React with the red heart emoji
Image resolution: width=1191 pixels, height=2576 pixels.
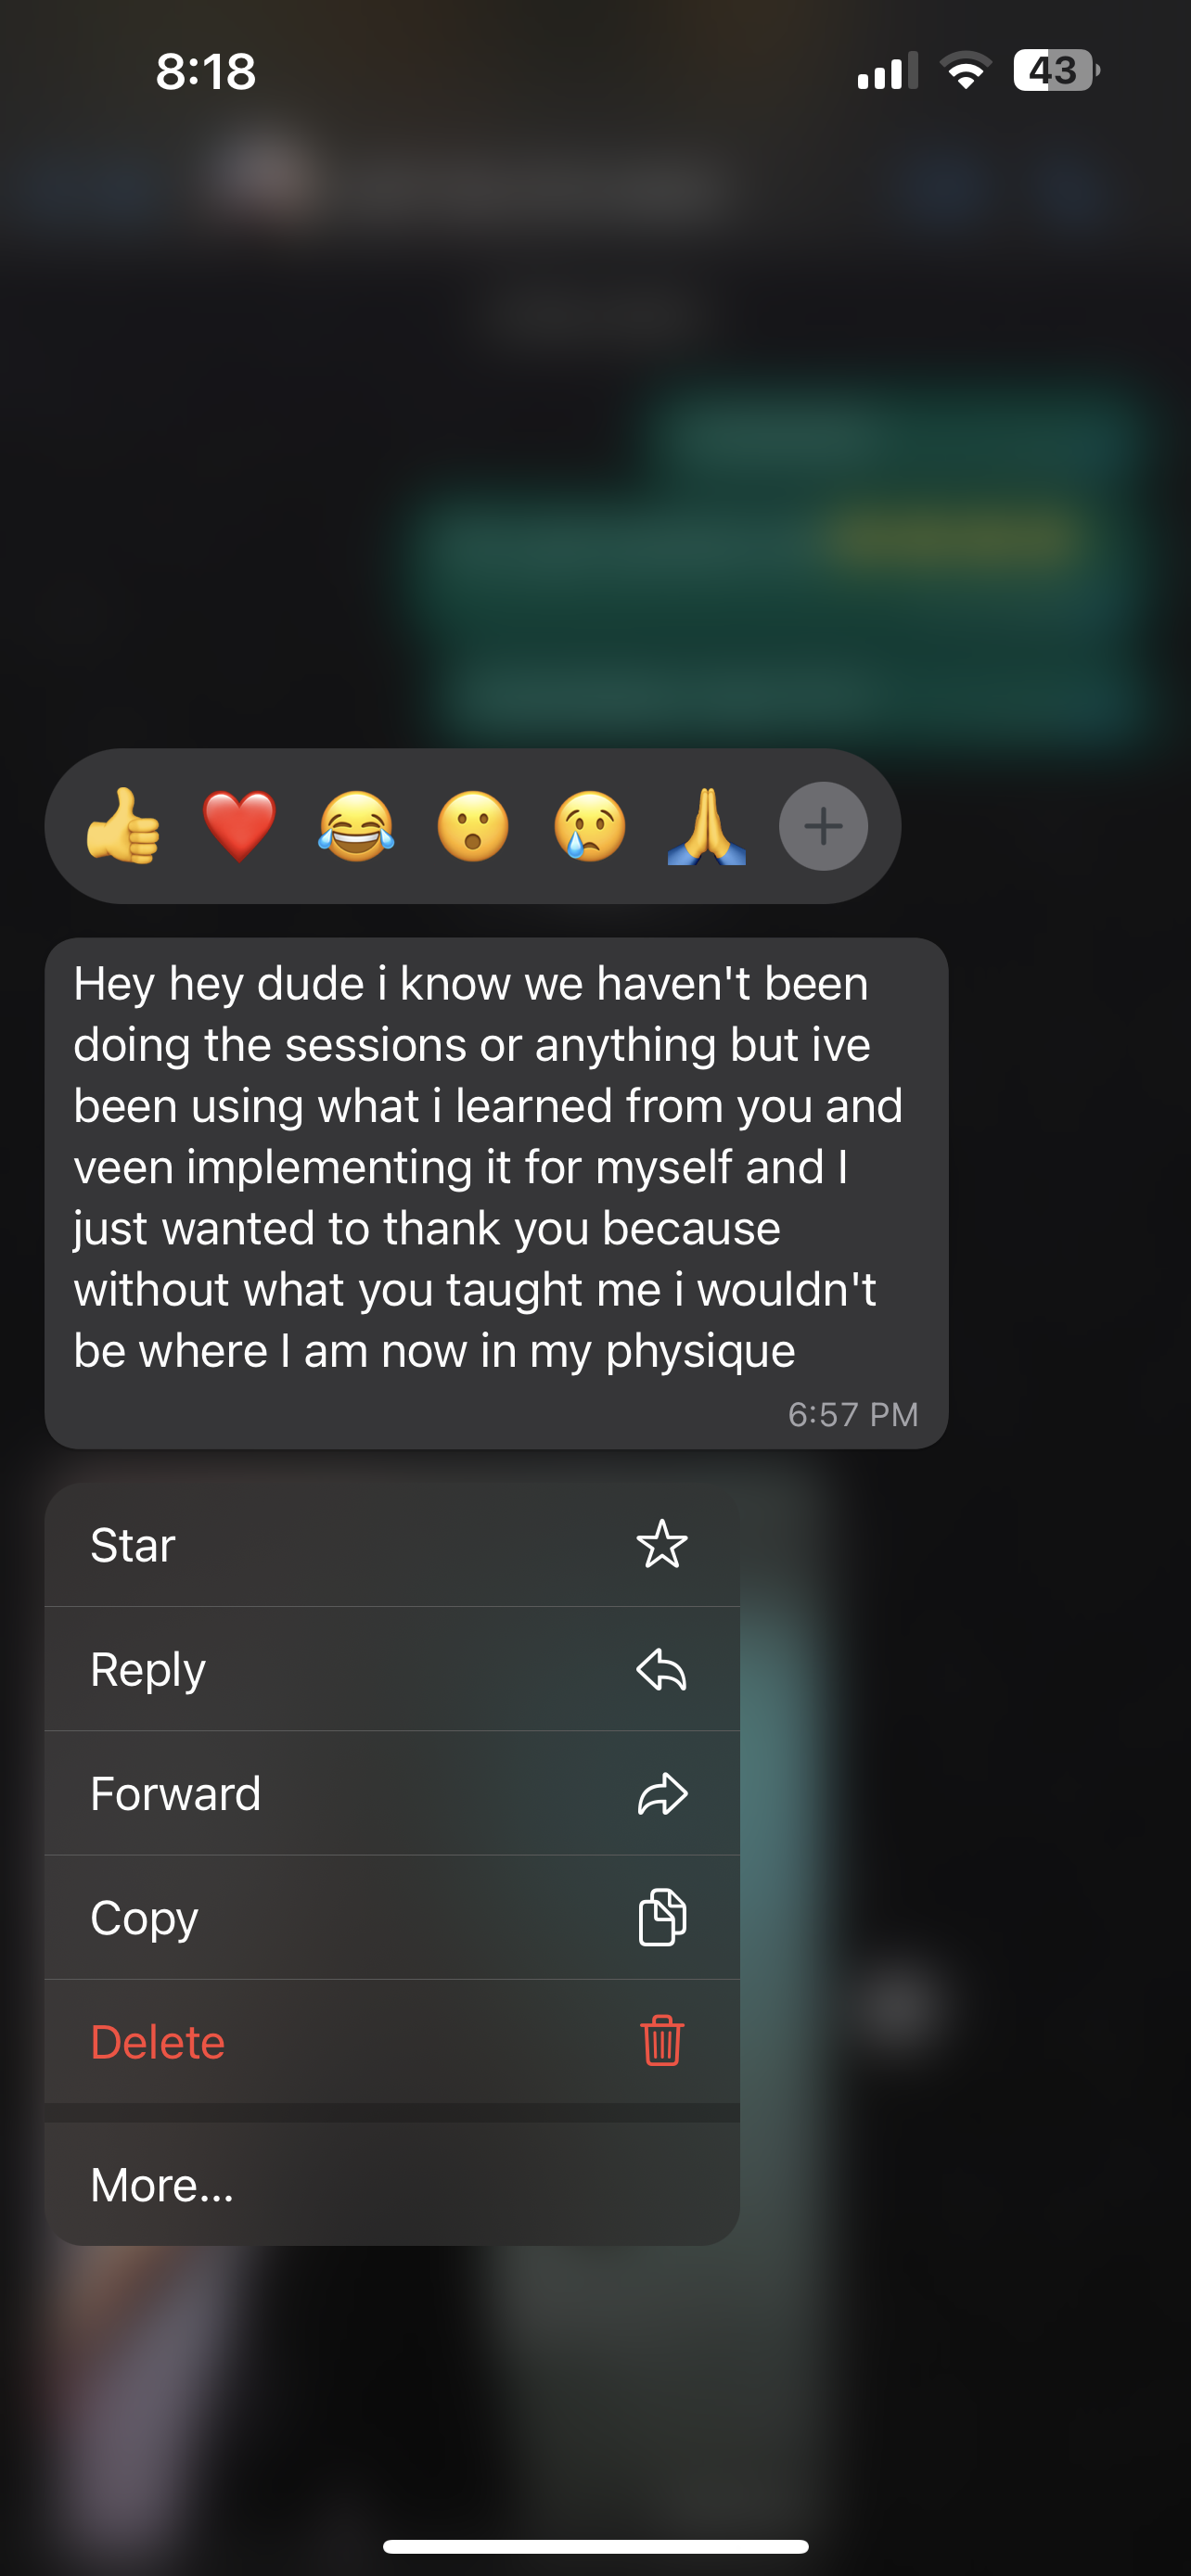tap(239, 826)
